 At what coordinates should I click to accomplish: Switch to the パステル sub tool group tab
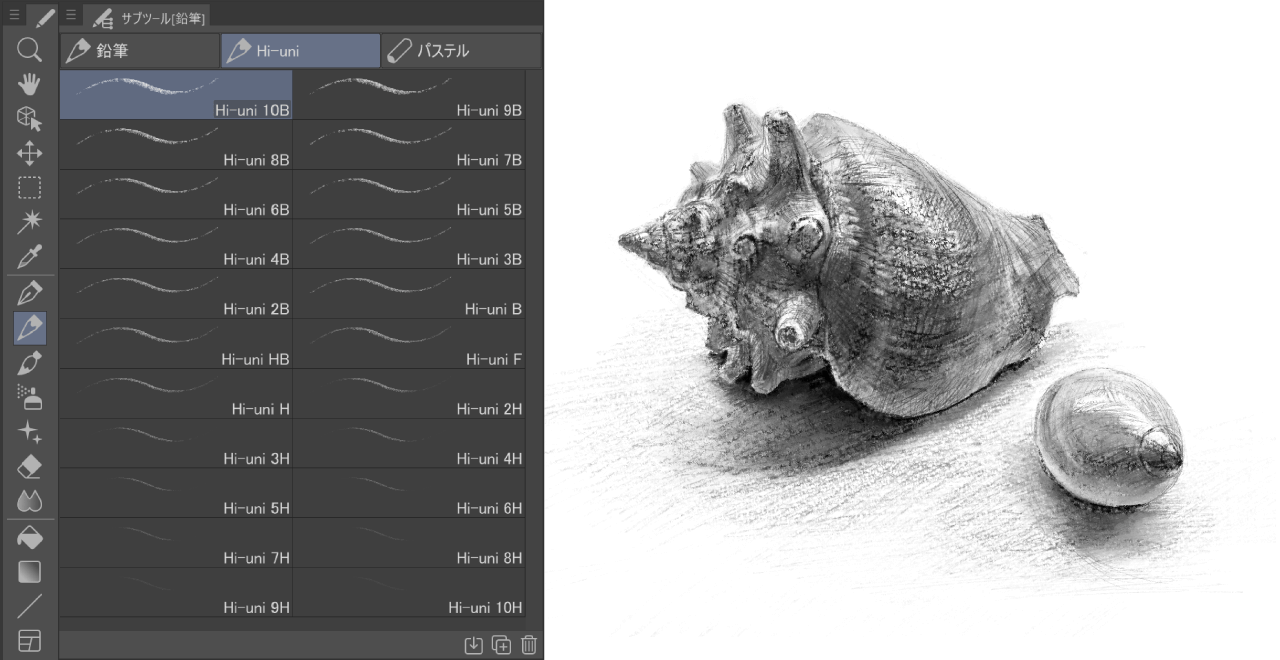tap(461, 51)
